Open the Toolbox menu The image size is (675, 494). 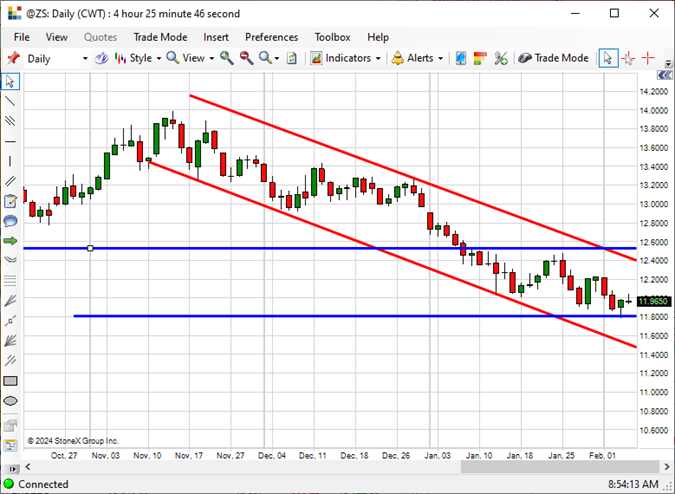332,37
